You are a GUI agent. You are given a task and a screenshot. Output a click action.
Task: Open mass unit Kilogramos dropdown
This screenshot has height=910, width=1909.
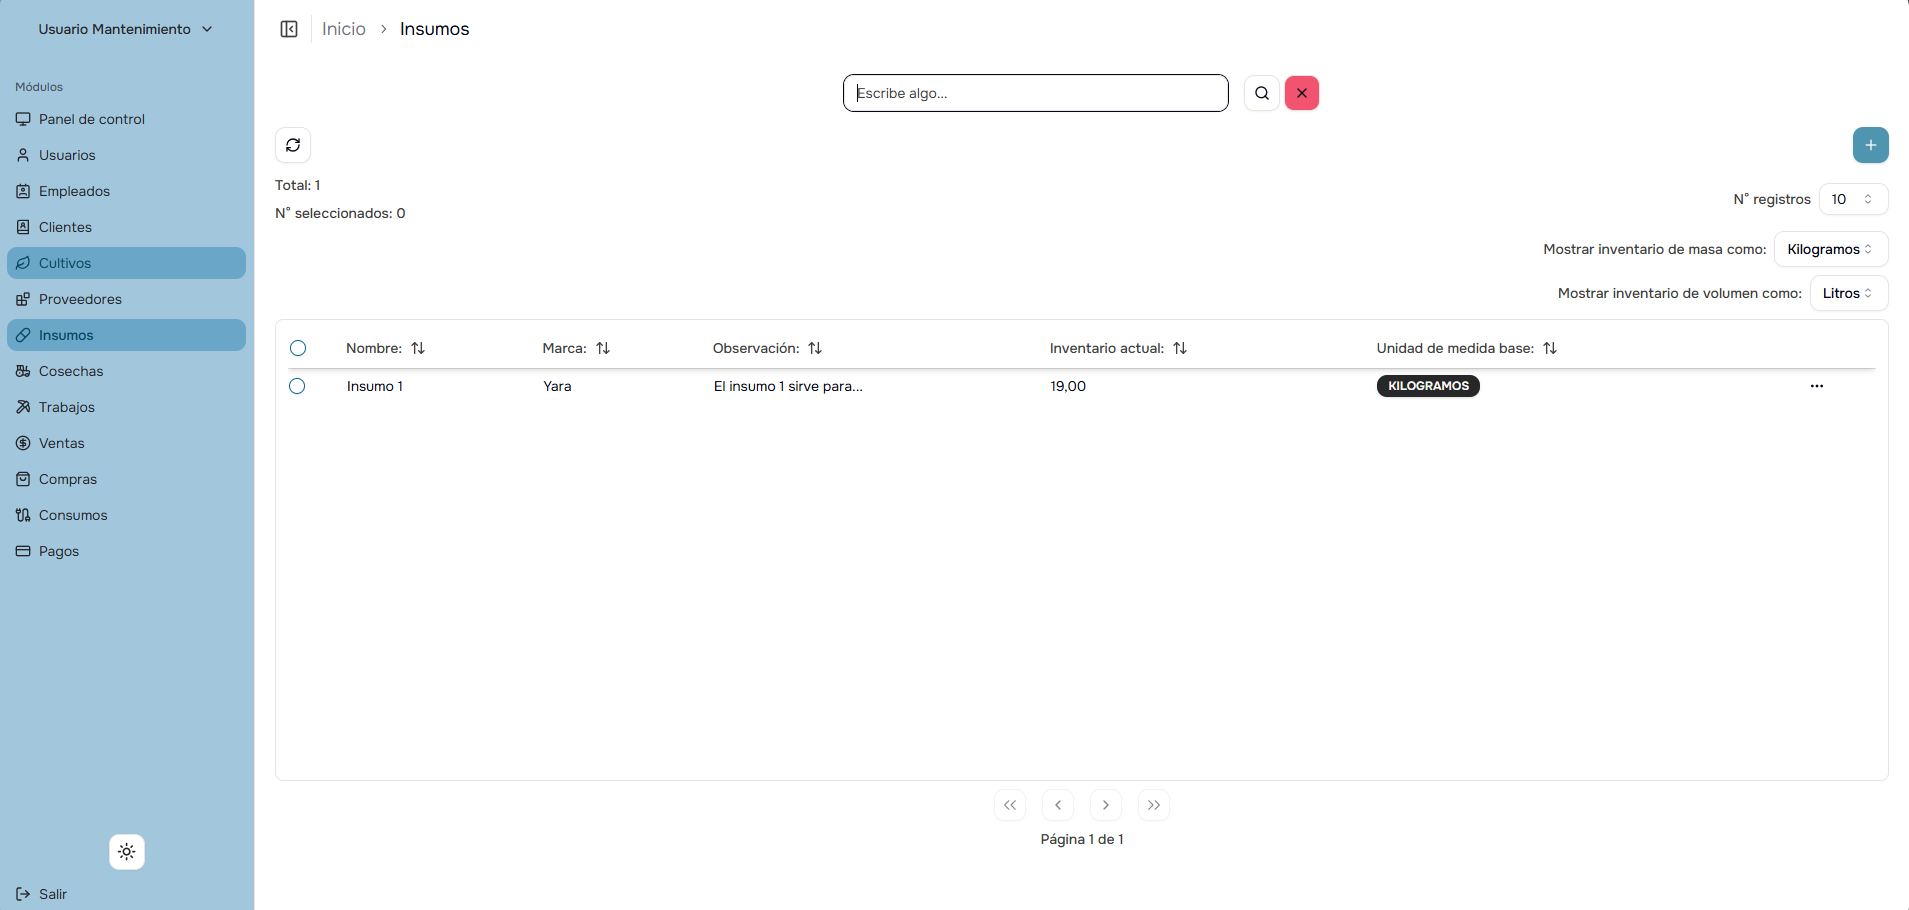[x=1830, y=249]
